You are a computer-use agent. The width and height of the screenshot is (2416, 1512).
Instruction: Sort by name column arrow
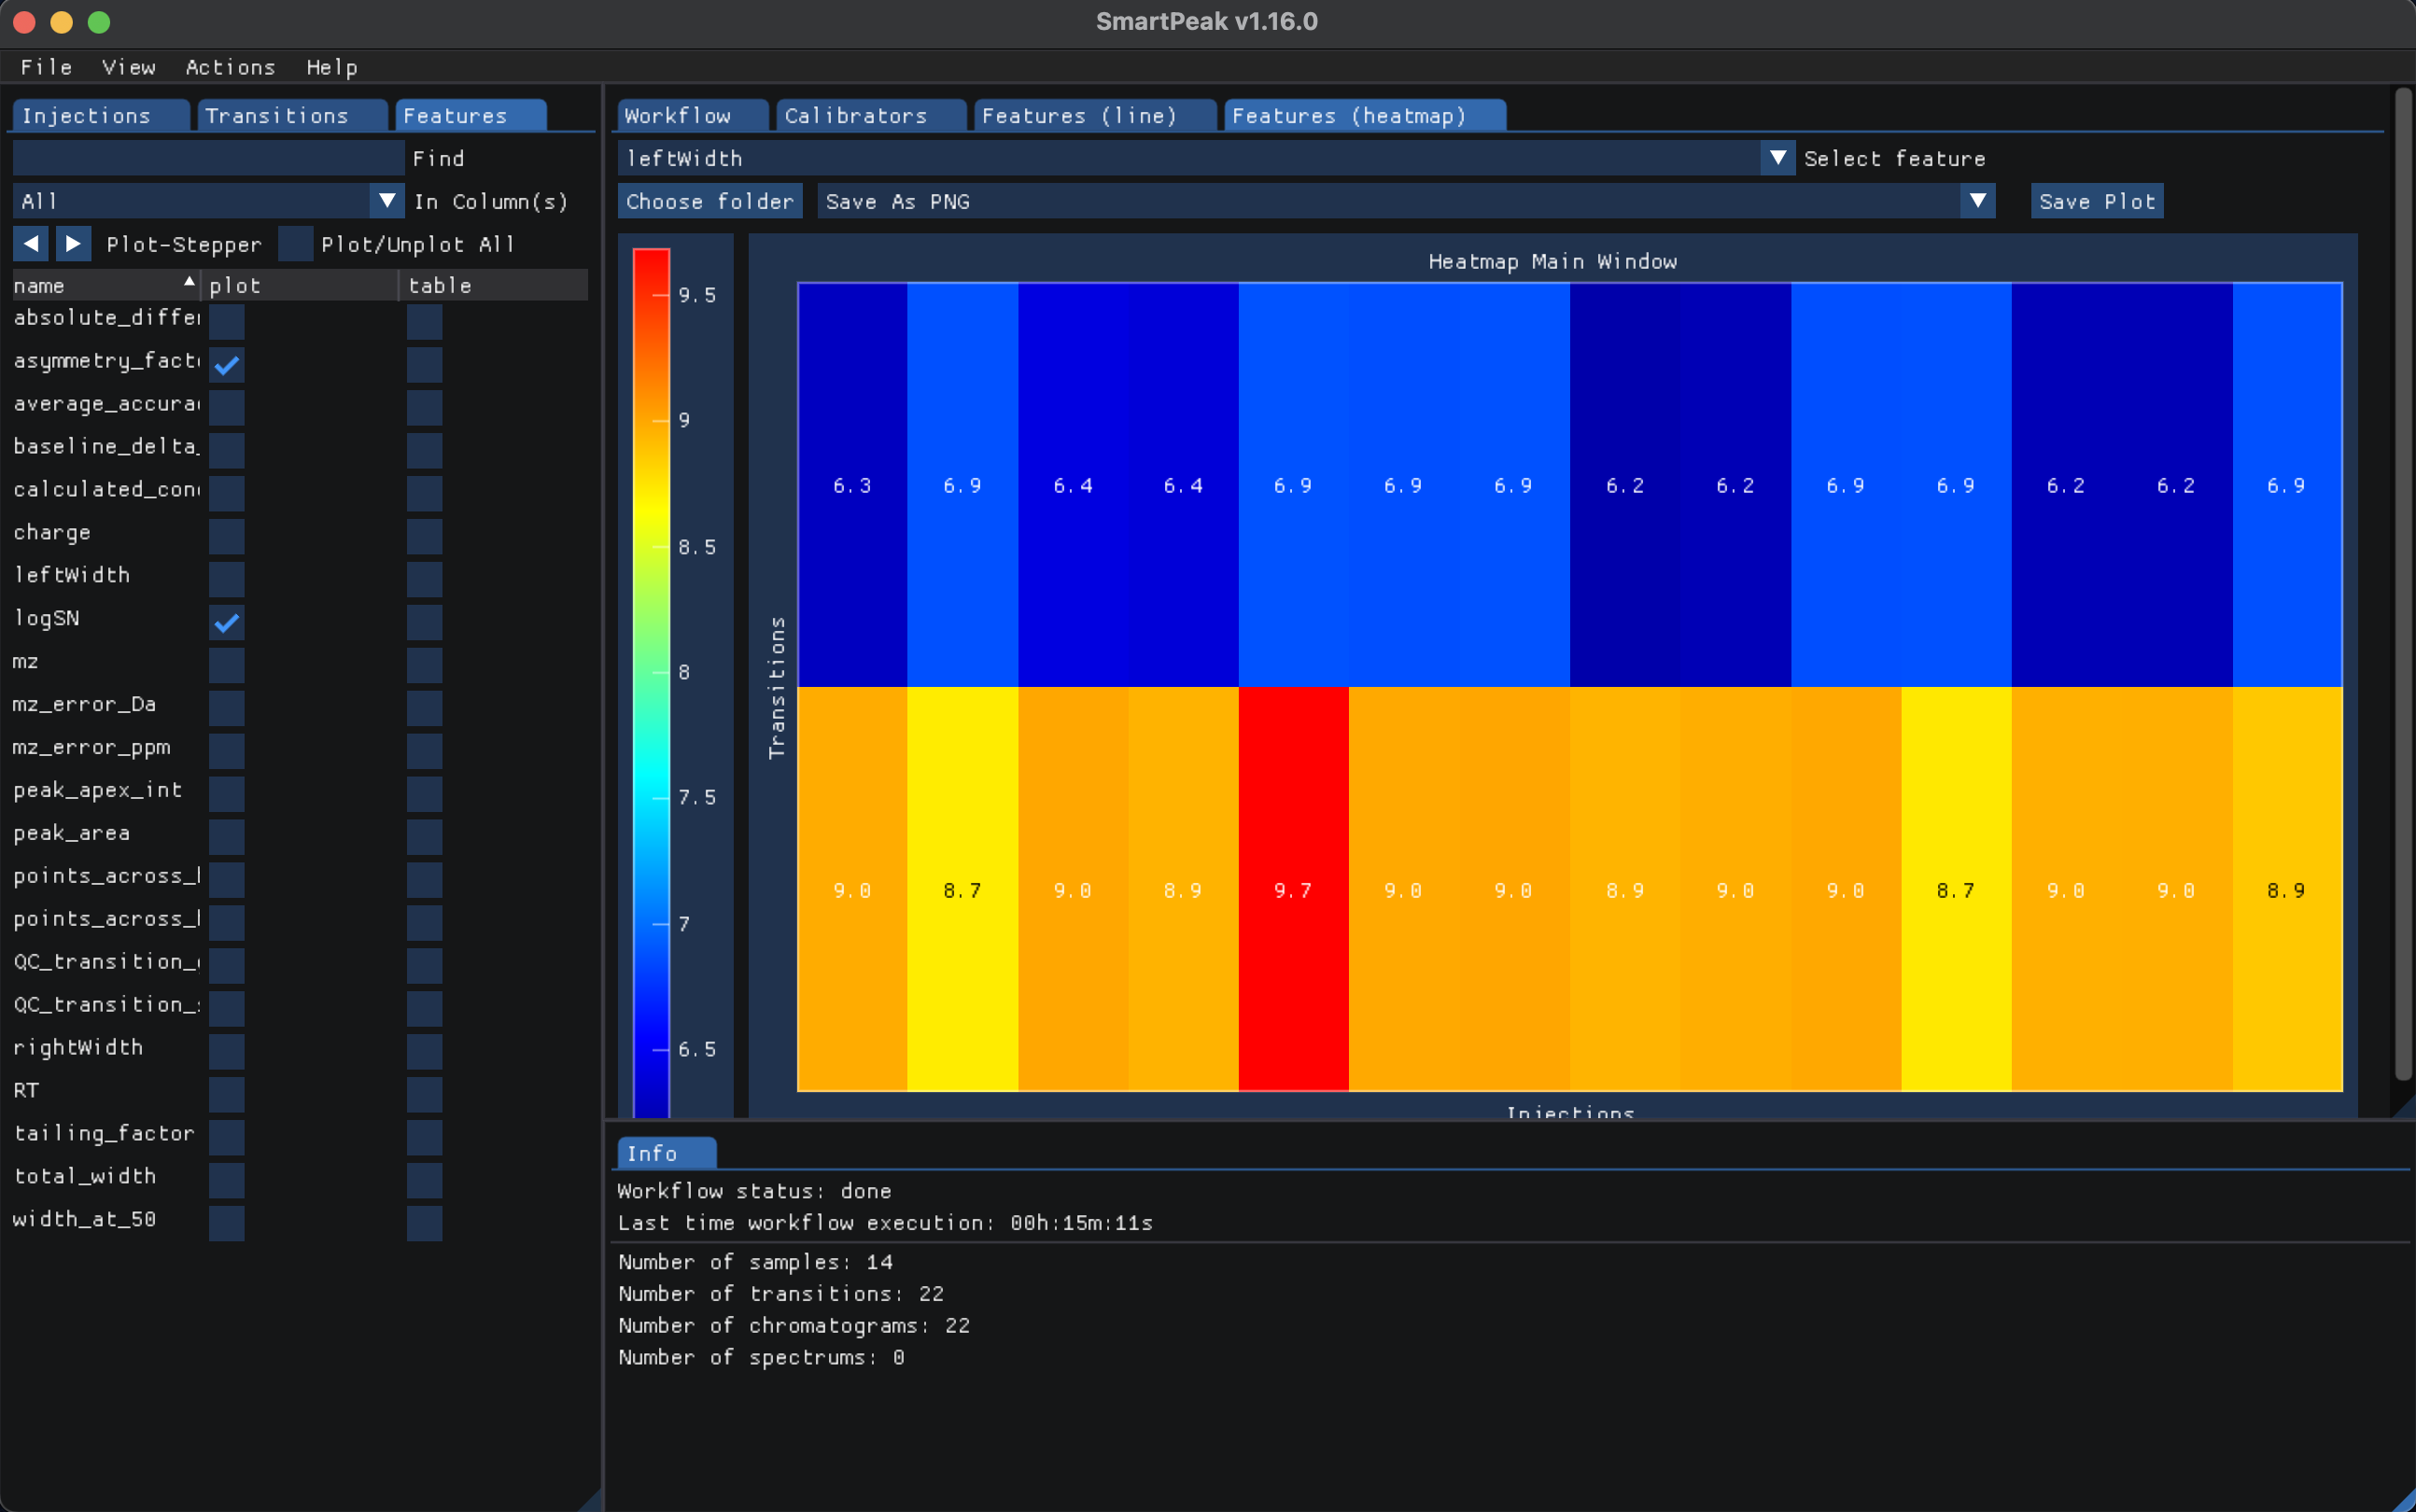click(189, 283)
